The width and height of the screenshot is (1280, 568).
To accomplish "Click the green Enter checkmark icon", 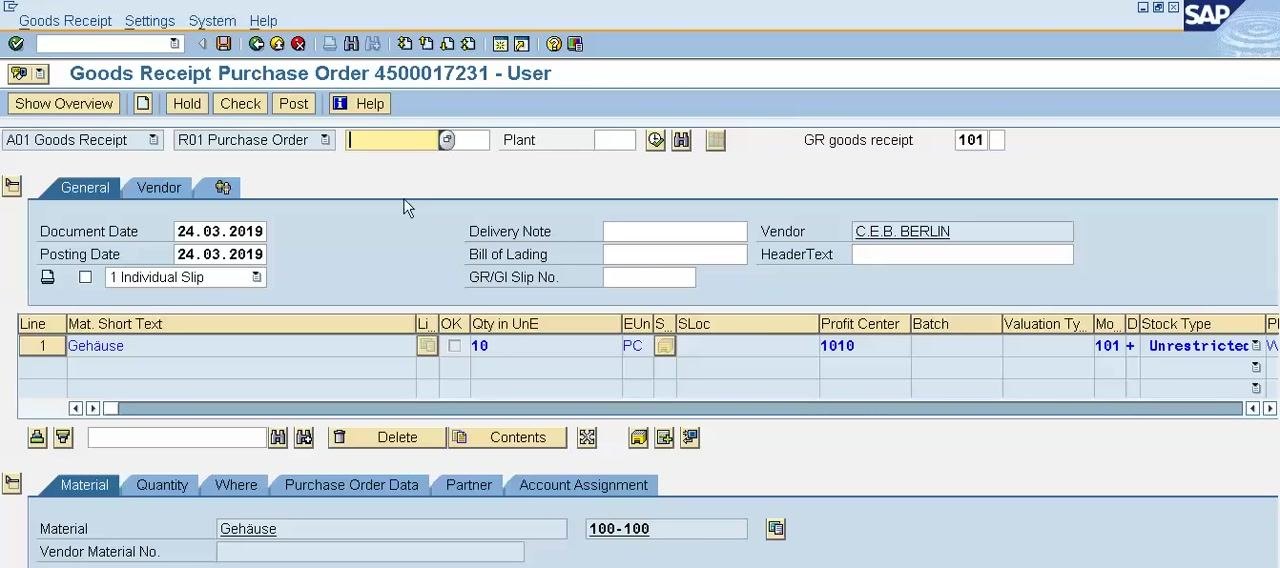I will tap(15, 44).
